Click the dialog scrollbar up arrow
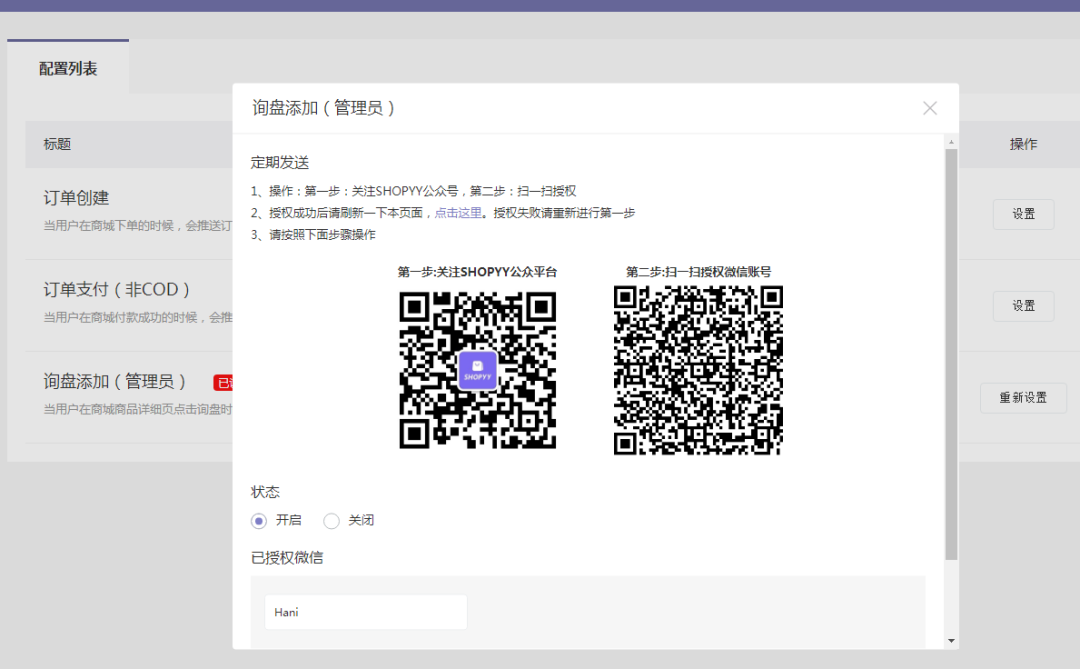 coord(951,142)
